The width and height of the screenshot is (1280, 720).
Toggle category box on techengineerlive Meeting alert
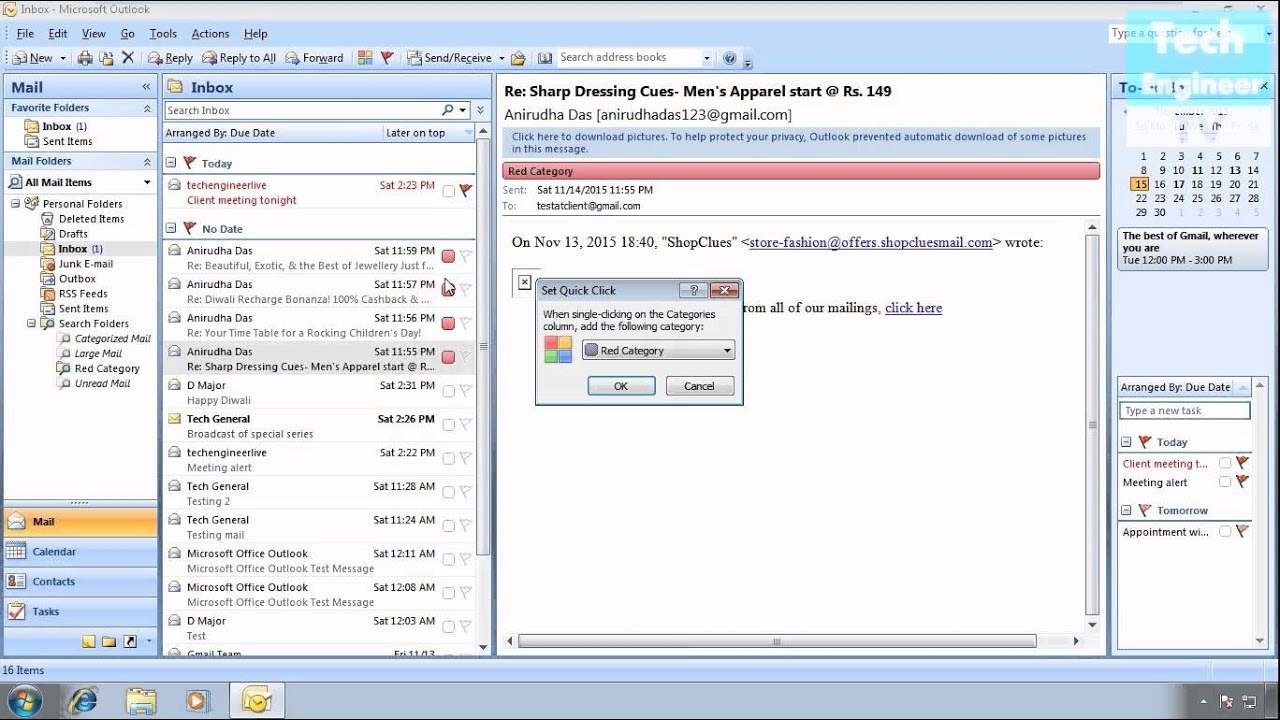coord(448,458)
